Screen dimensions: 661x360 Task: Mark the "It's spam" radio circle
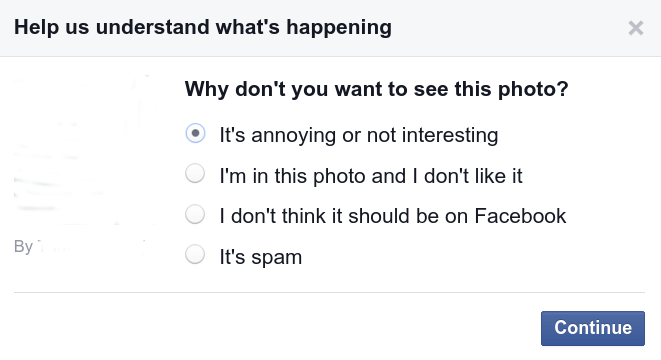tap(195, 255)
